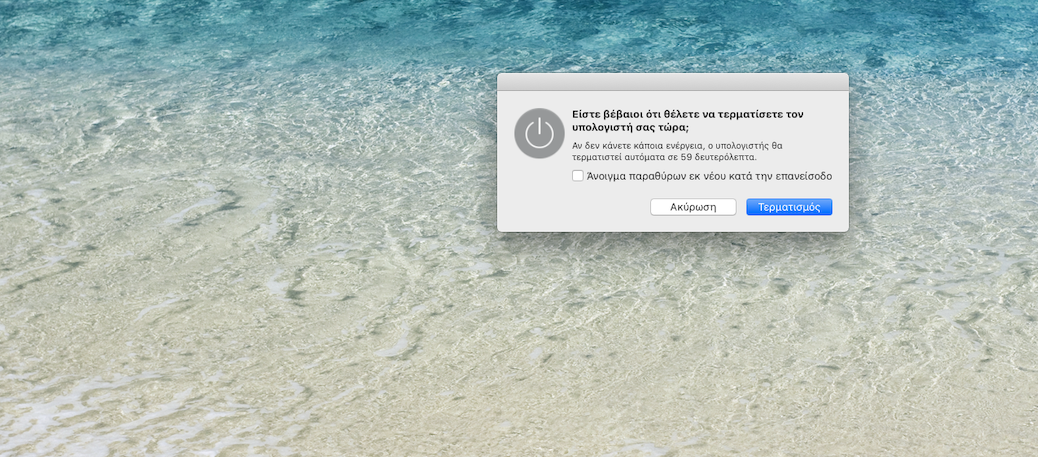Image resolution: width=1038 pixels, height=457 pixels.
Task: Click the shutdown dialog title bar
Action: (x=673, y=82)
